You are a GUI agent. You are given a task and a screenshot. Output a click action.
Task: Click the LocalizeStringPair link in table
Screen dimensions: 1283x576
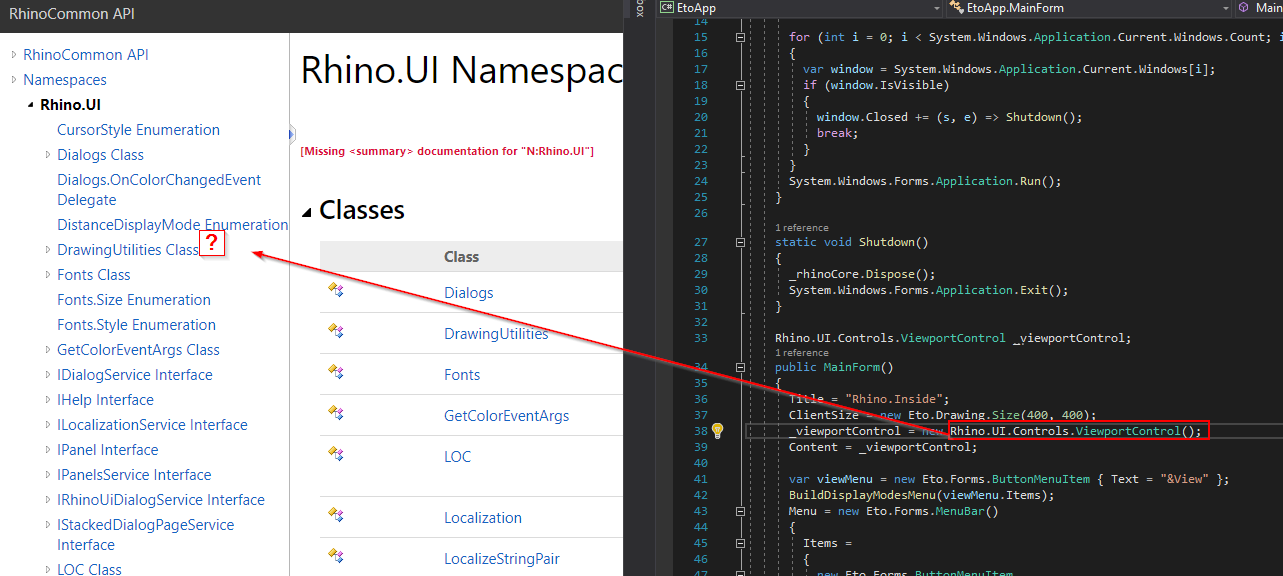click(502, 559)
